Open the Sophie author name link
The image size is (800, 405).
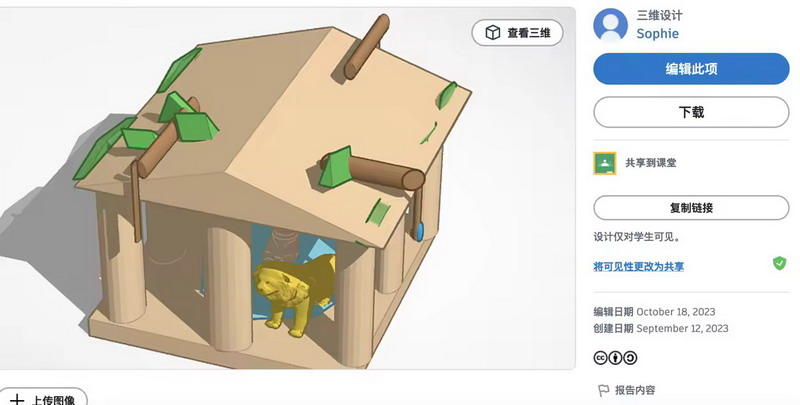(x=657, y=34)
